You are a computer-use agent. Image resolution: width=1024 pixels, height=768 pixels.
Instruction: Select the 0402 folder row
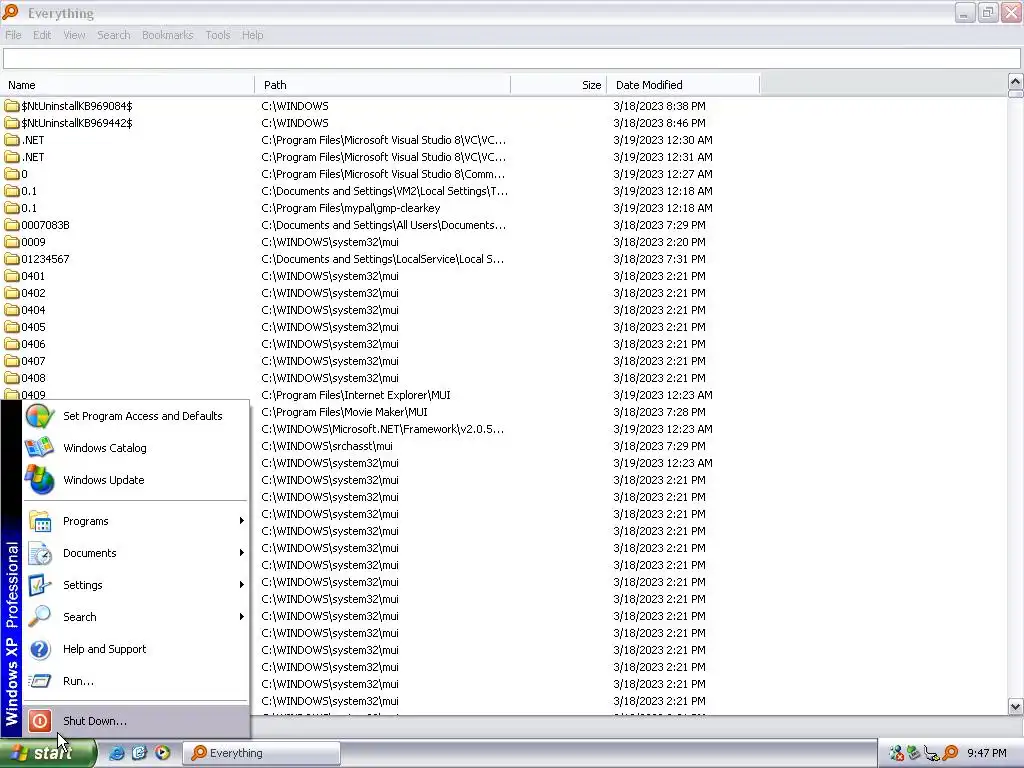tap(382, 293)
